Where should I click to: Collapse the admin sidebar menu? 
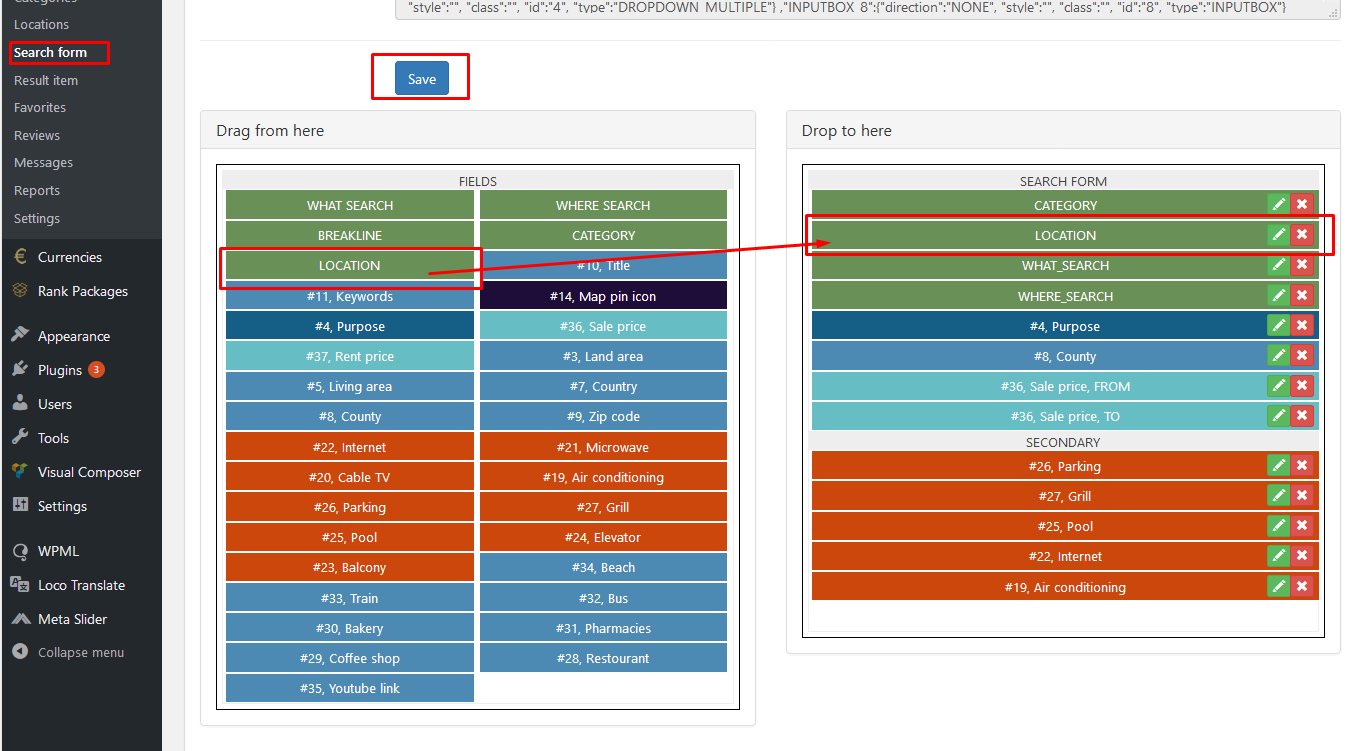click(x=80, y=652)
